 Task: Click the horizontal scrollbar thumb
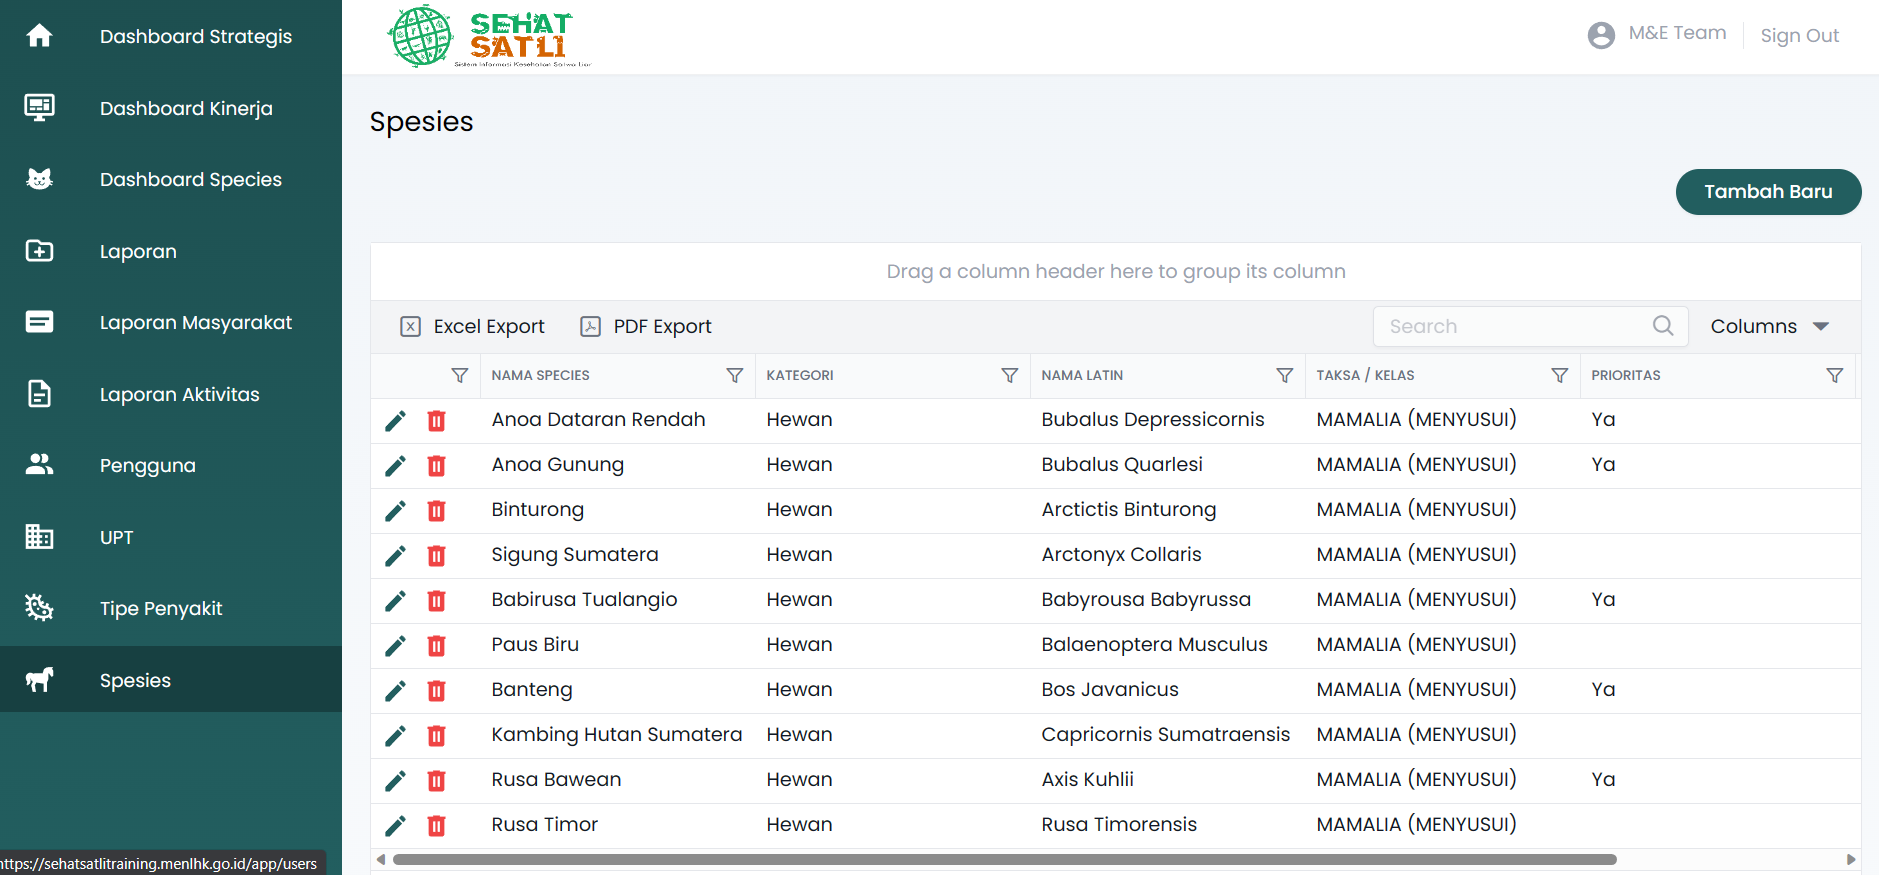(x=1004, y=859)
